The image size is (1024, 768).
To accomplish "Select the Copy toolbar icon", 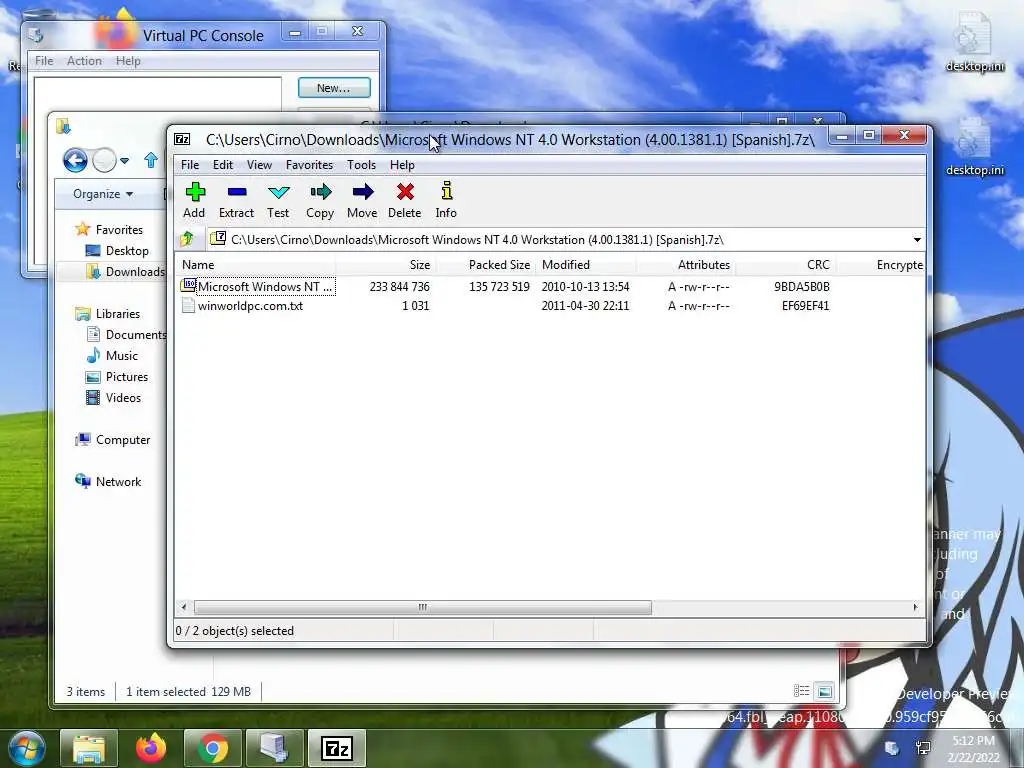I will point(320,200).
